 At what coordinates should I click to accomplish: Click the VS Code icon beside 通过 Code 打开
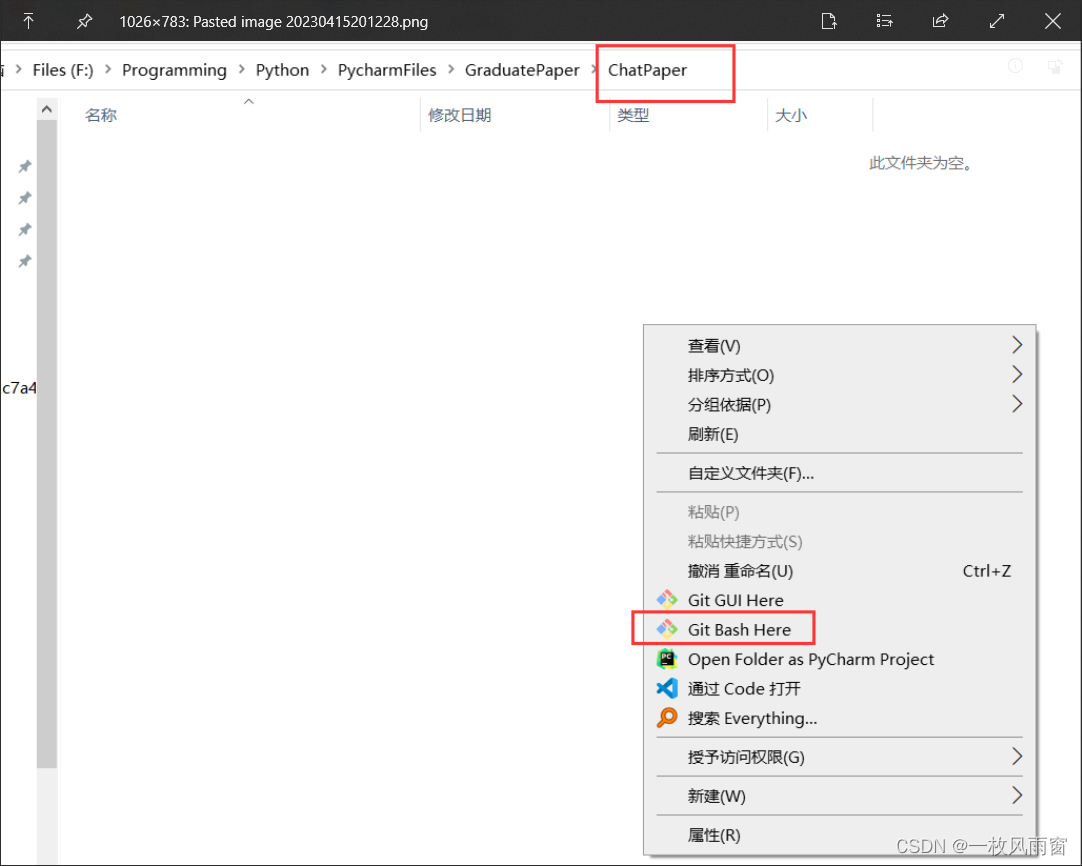click(x=666, y=688)
